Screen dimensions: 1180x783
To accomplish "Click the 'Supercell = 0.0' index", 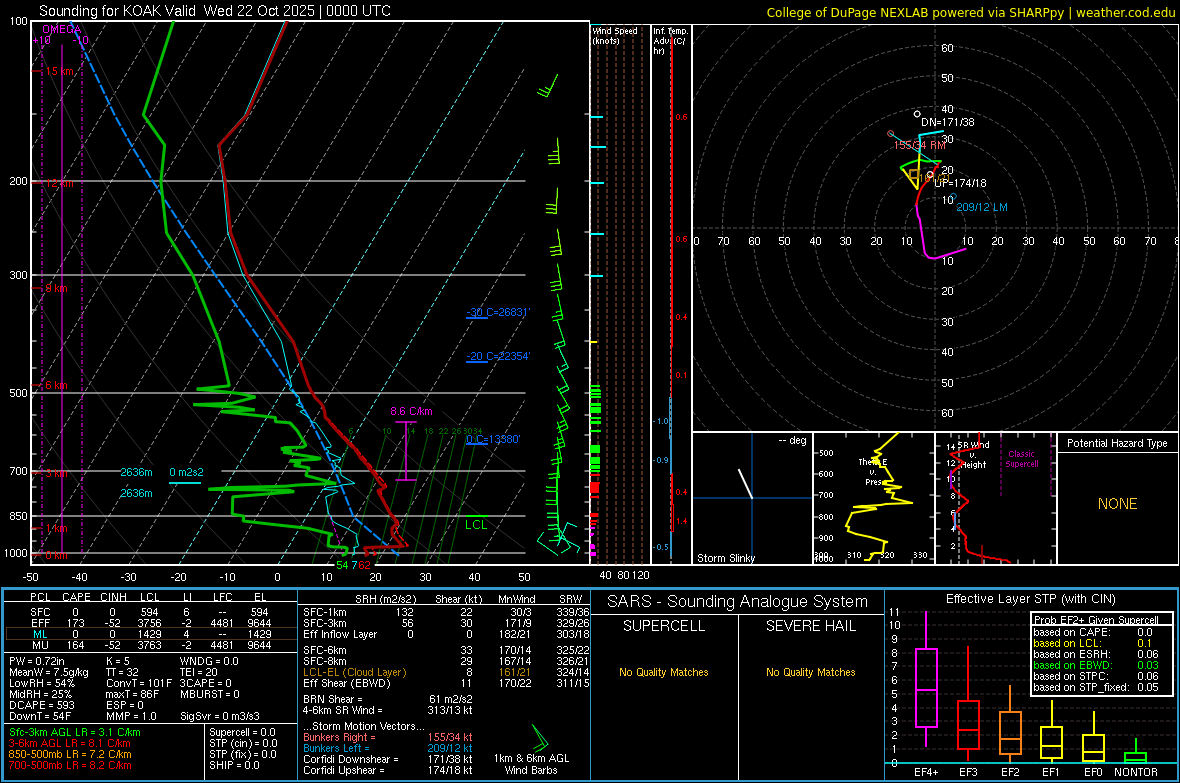I will tap(242, 733).
